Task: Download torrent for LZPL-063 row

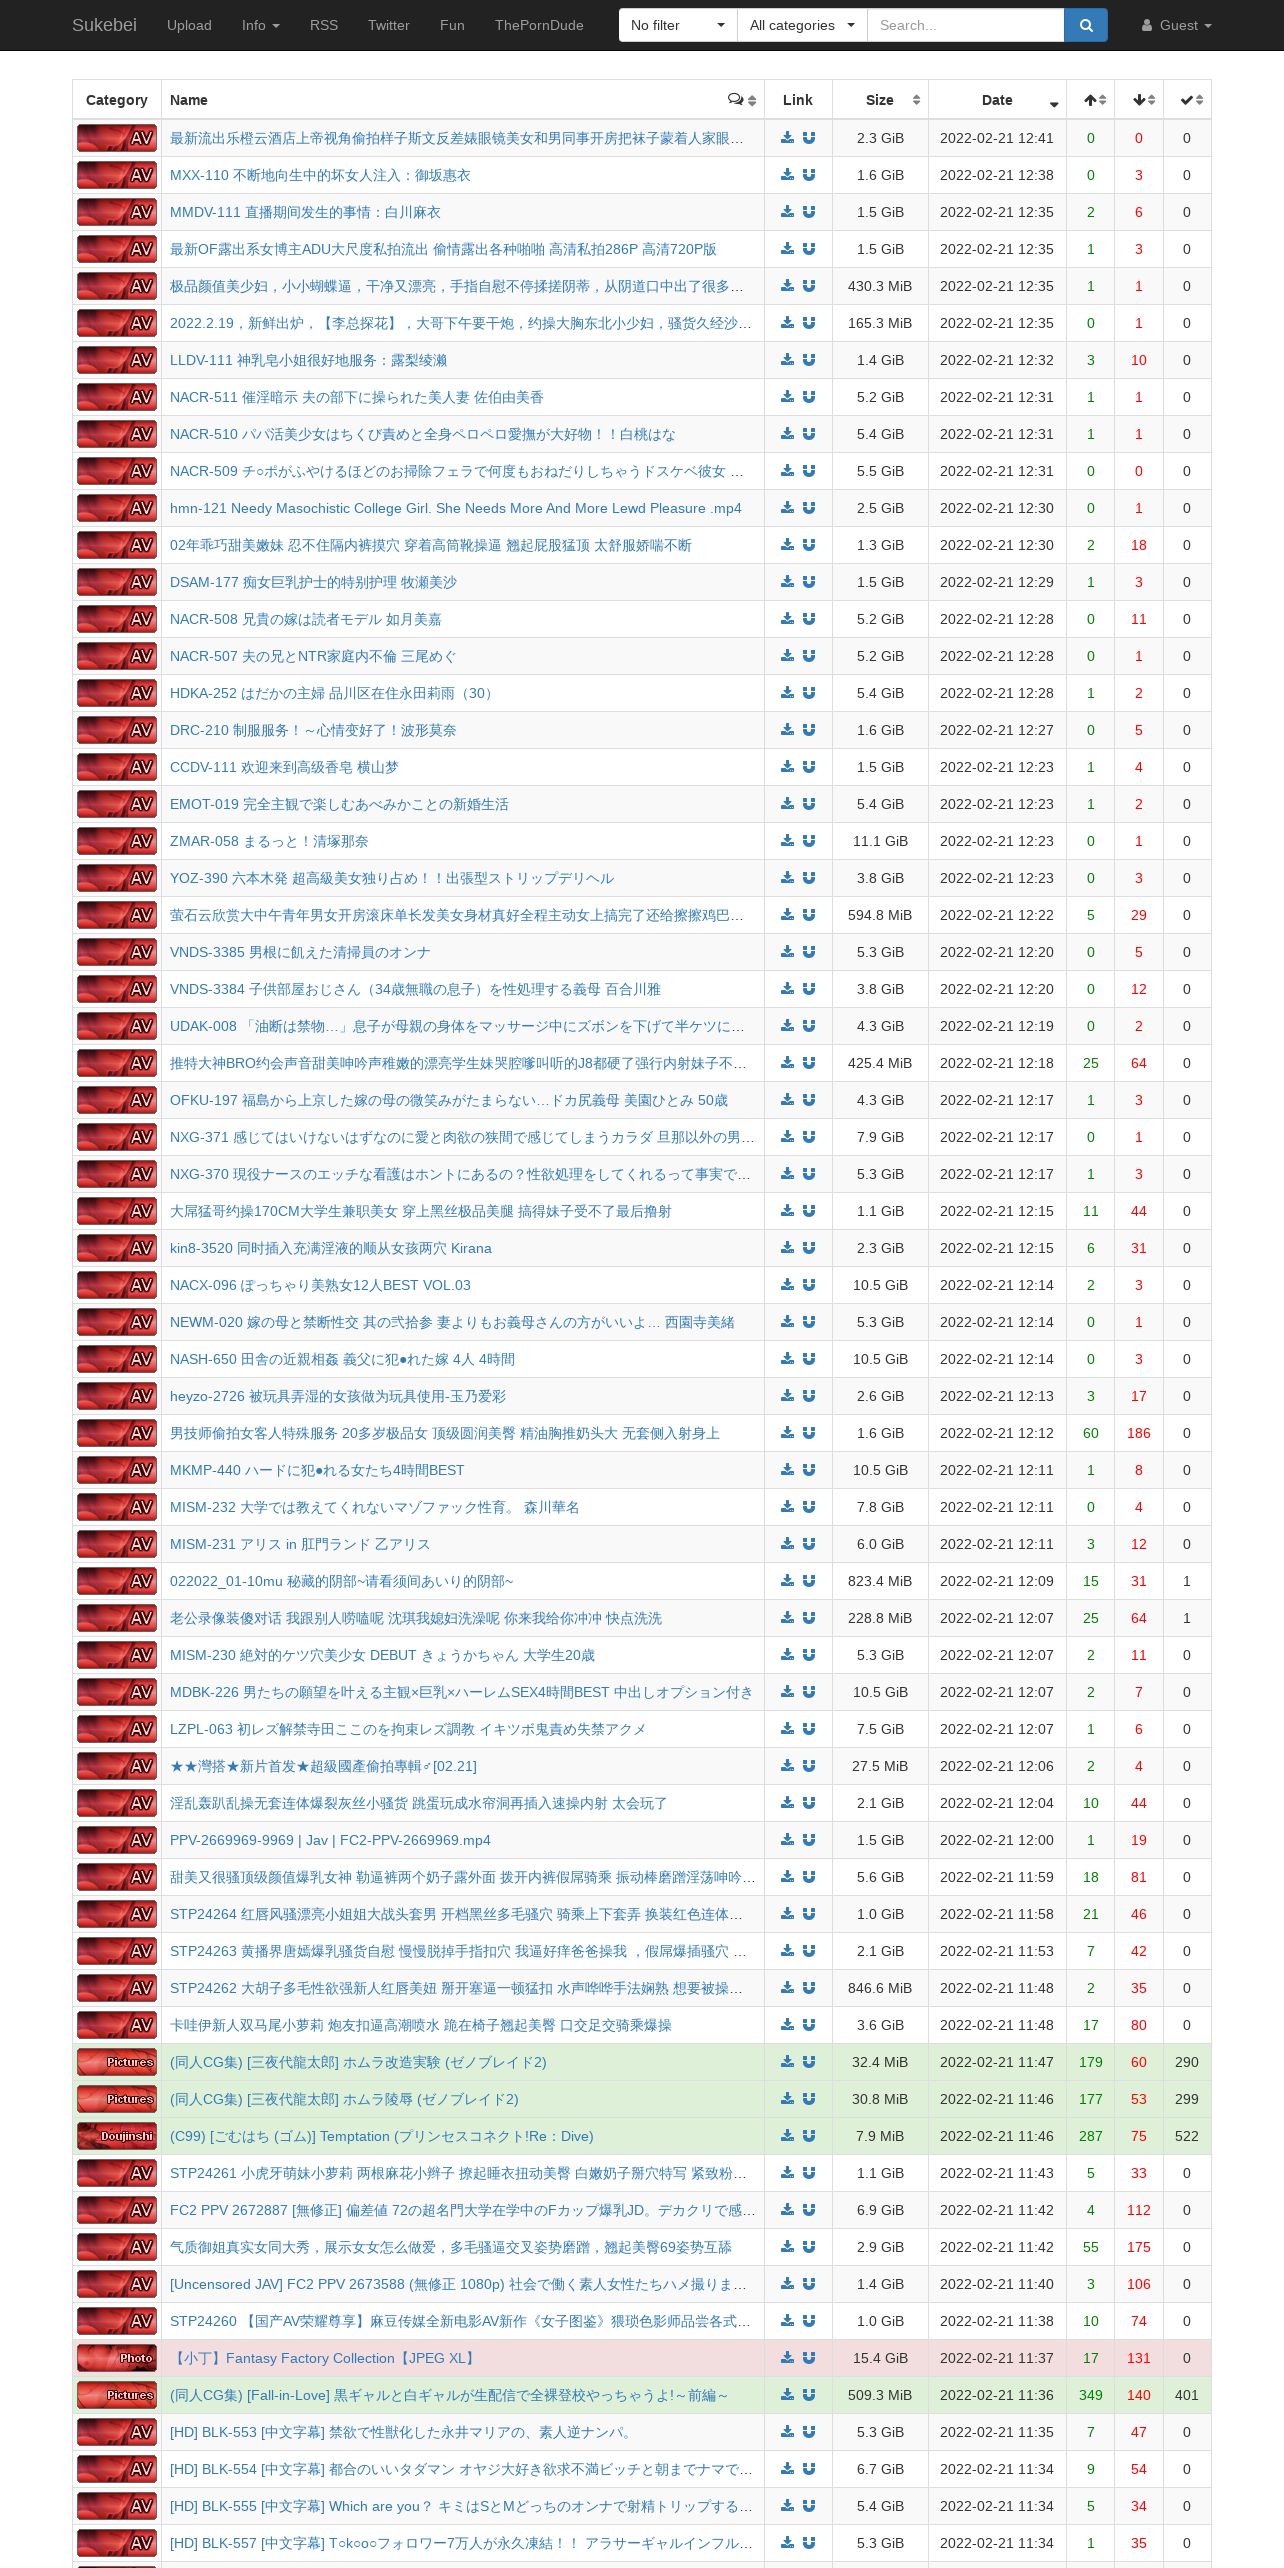Action: coord(787,1729)
